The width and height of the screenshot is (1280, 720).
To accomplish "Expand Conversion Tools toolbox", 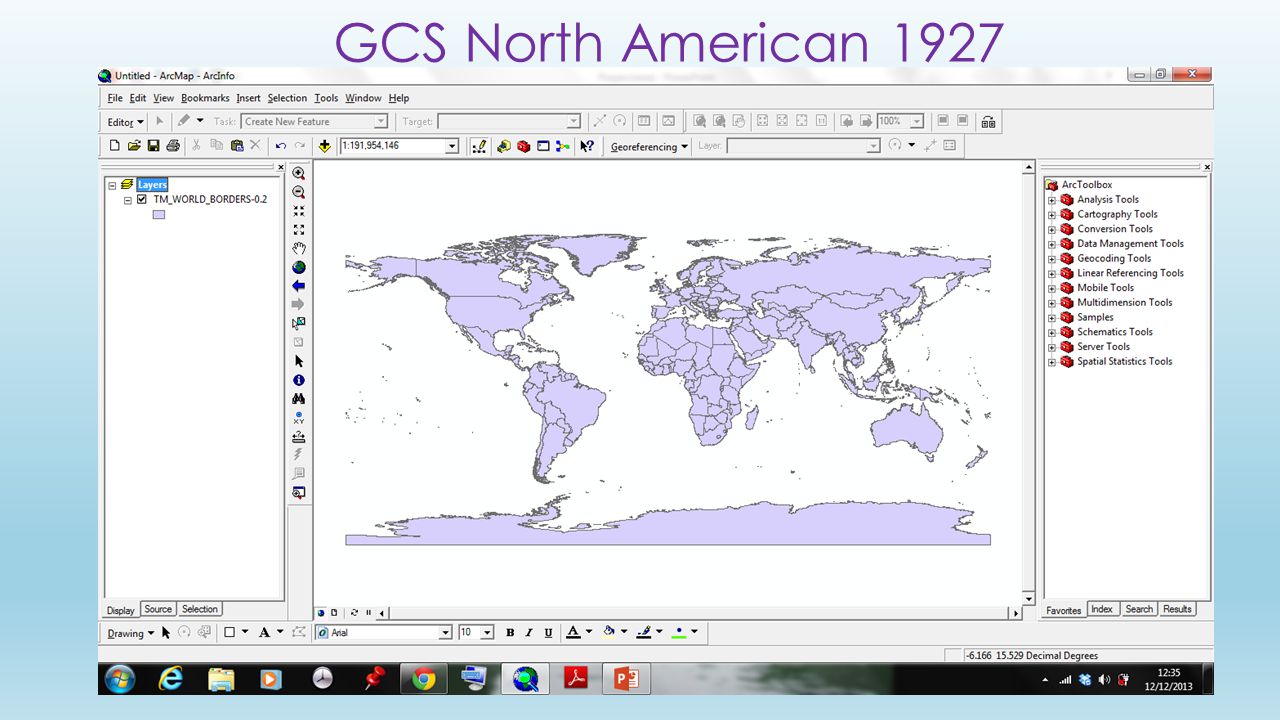I will pyautogui.click(x=1052, y=229).
